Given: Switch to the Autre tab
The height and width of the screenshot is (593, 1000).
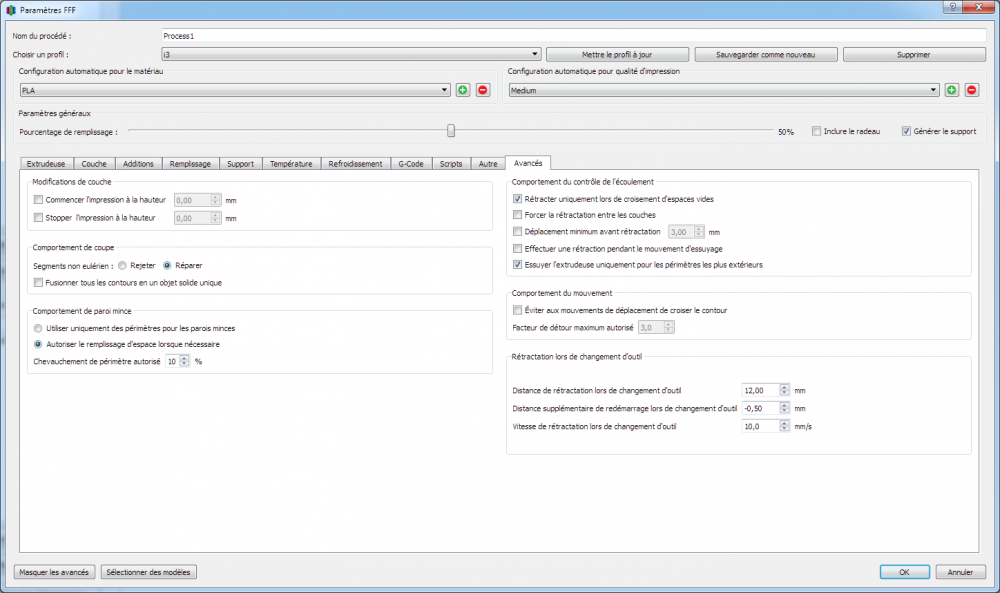Looking at the screenshot, I should click(x=488, y=164).
